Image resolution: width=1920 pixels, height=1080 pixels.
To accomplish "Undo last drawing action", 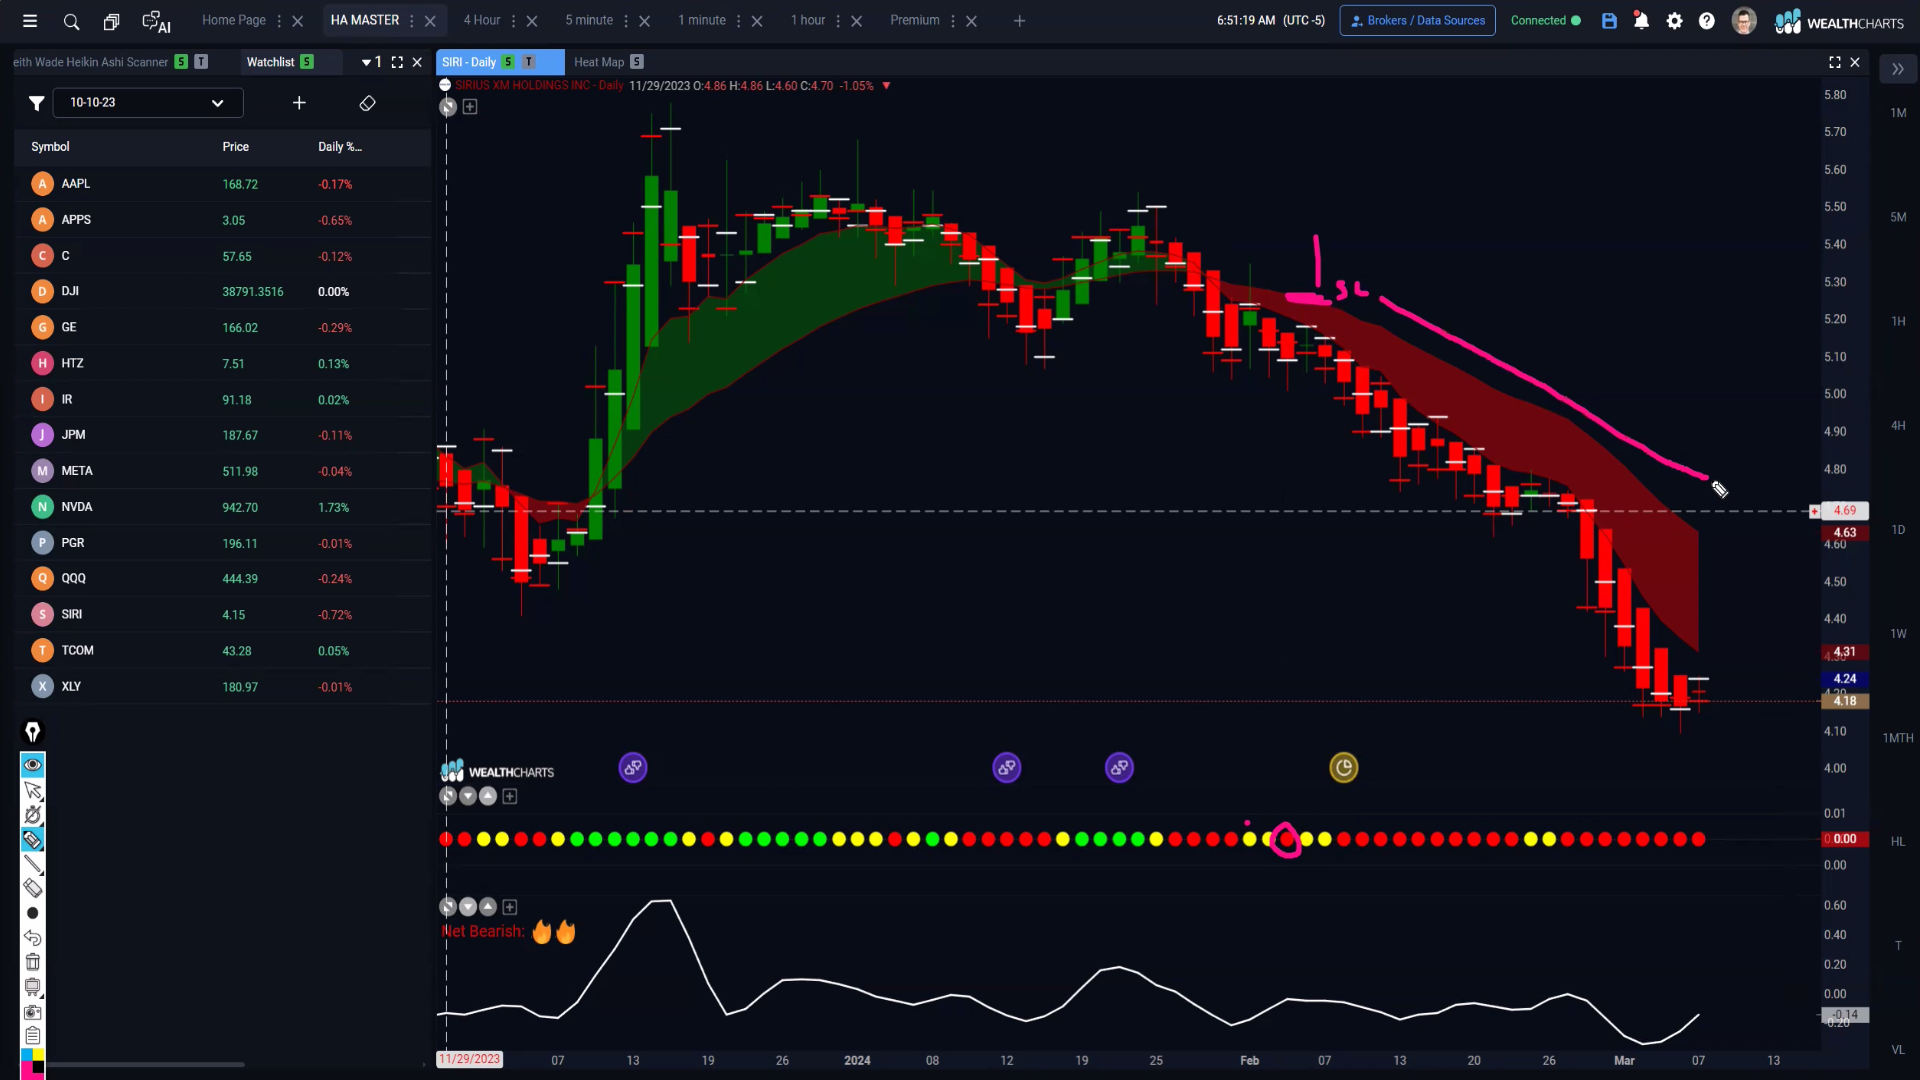I will click(32, 938).
